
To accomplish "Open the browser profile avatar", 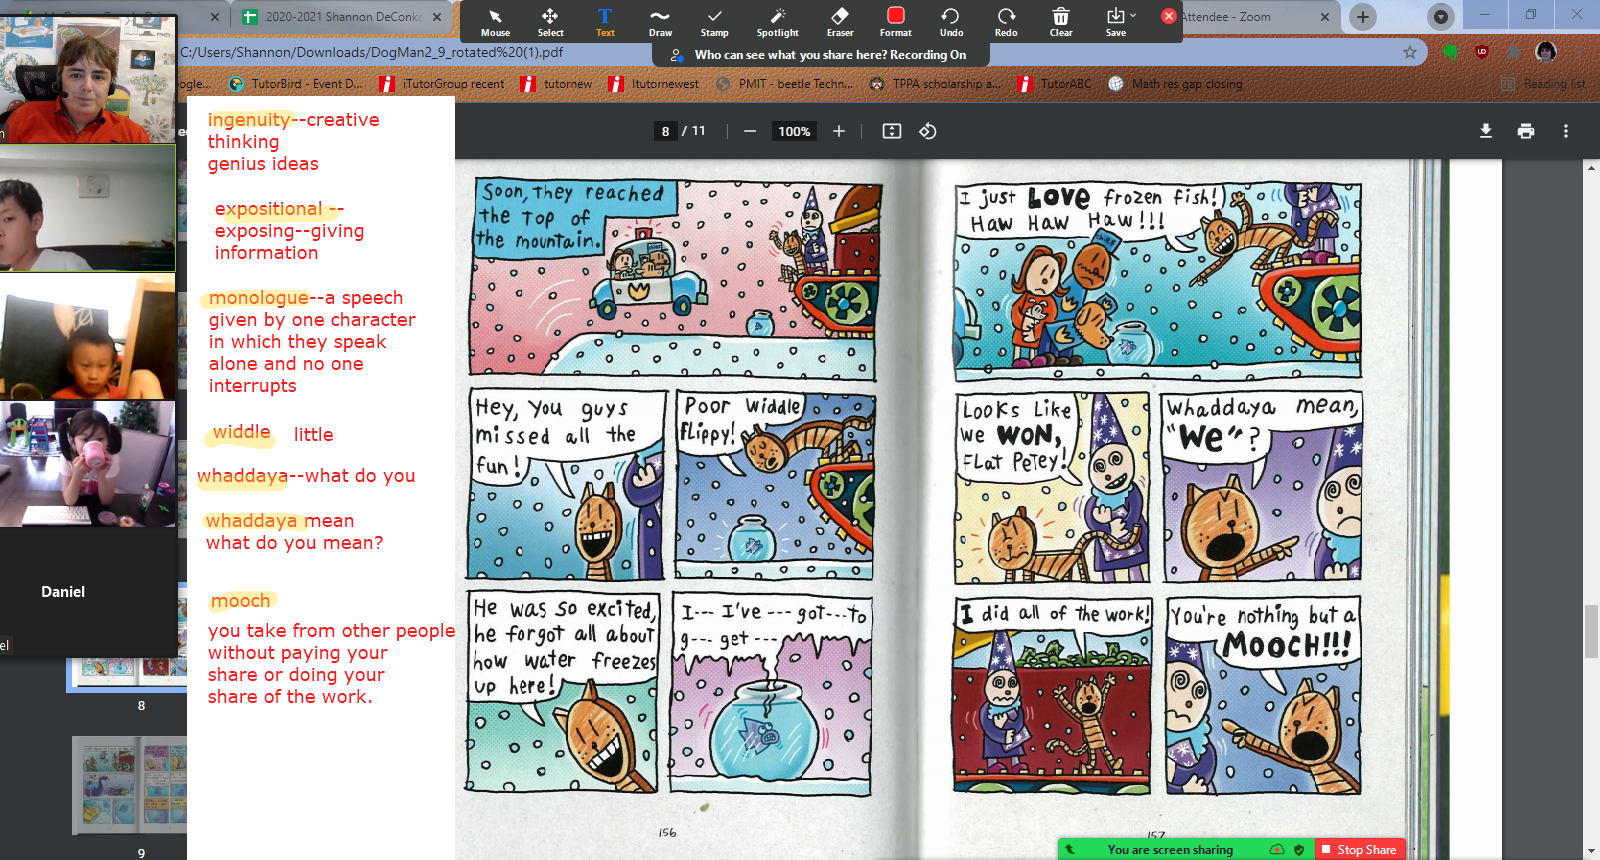I will point(1546,52).
